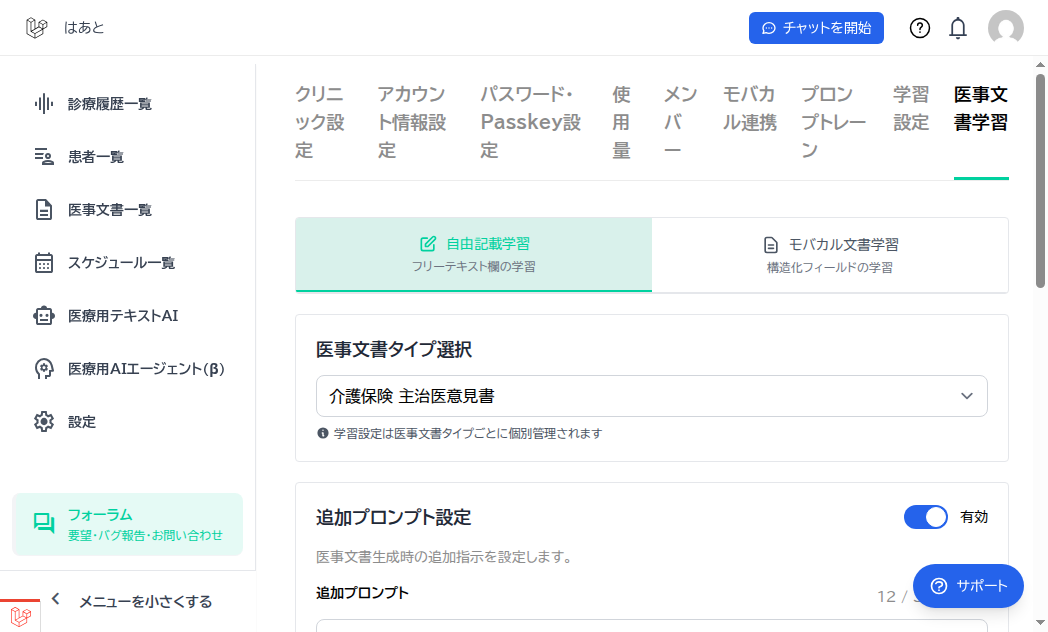Screen dimensions: 1048x632
Task: Click the サポート floating button
Action: pyautogui.click(x=968, y=586)
